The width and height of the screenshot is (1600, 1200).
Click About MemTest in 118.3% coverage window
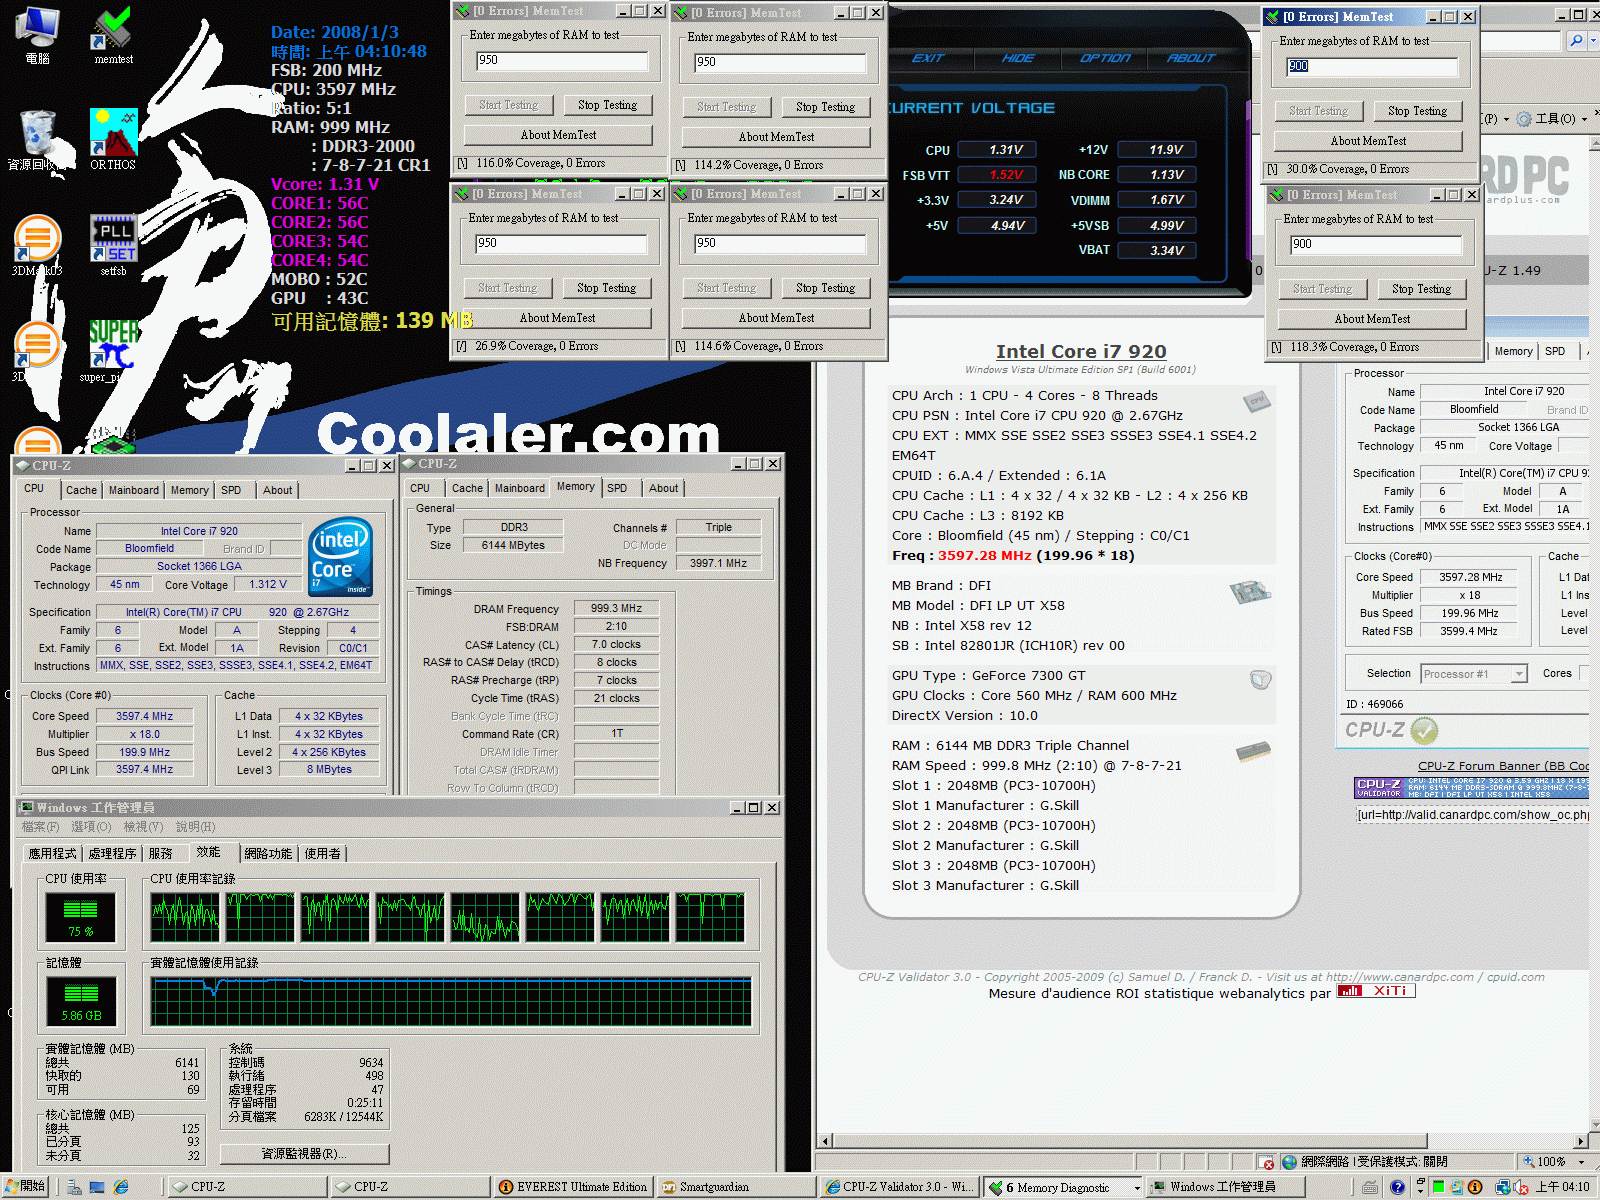1372,319
